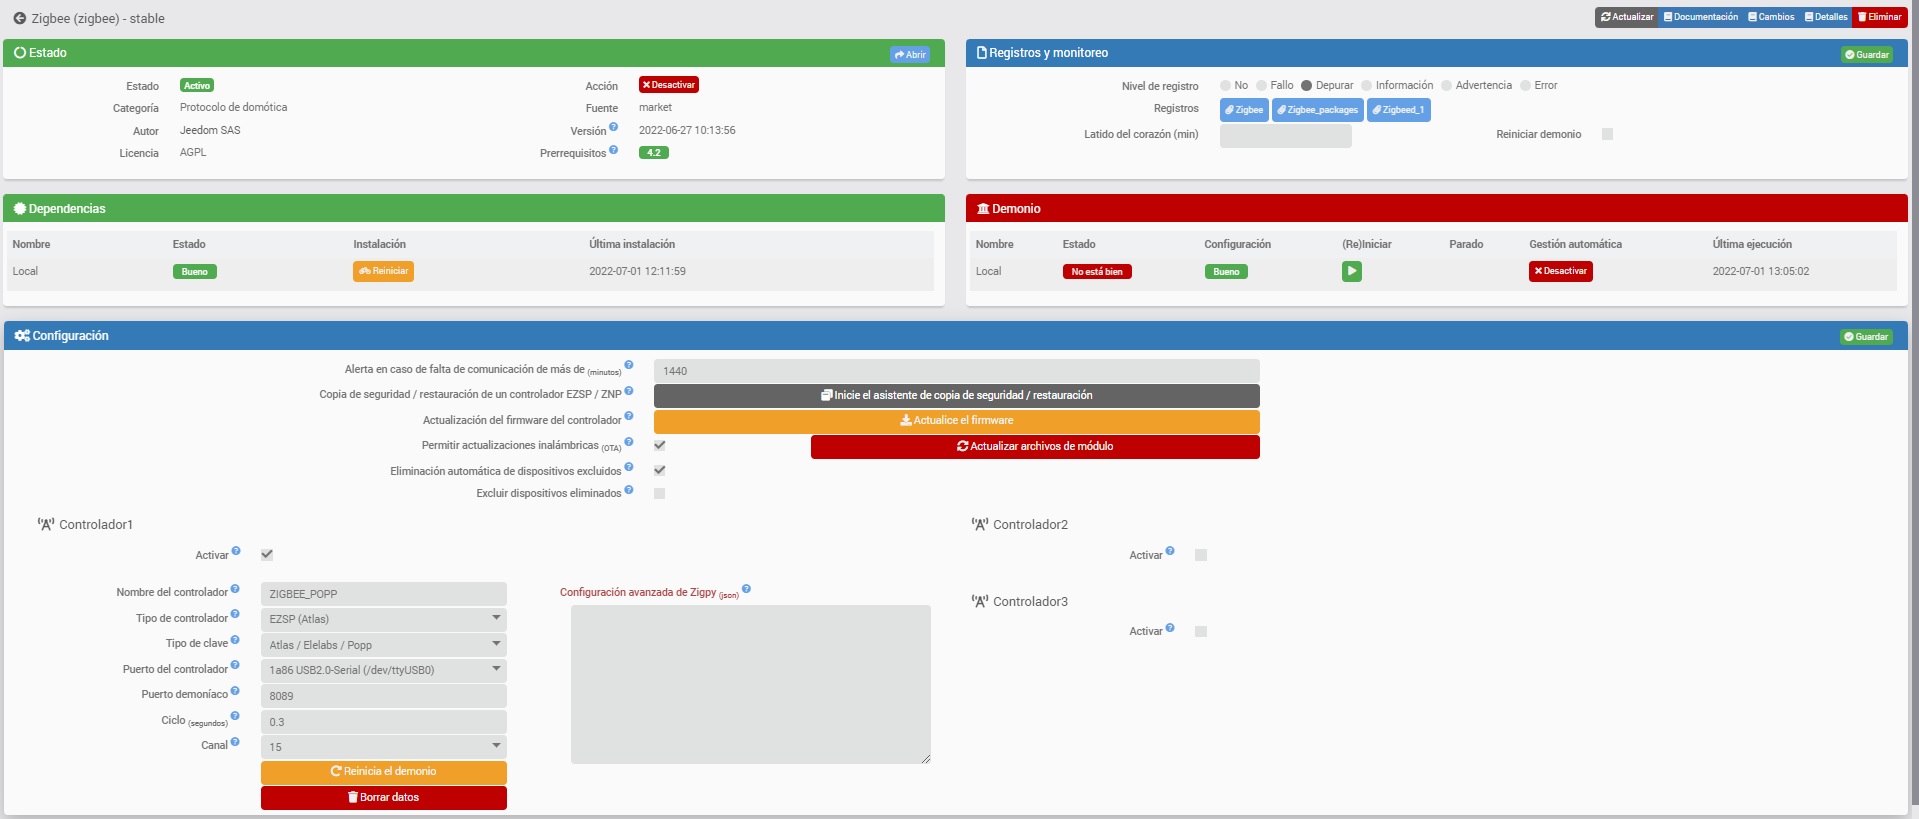This screenshot has width=1919, height=819.
Task: Open Cambios from the top toolbar
Action: pos(1771,17)
